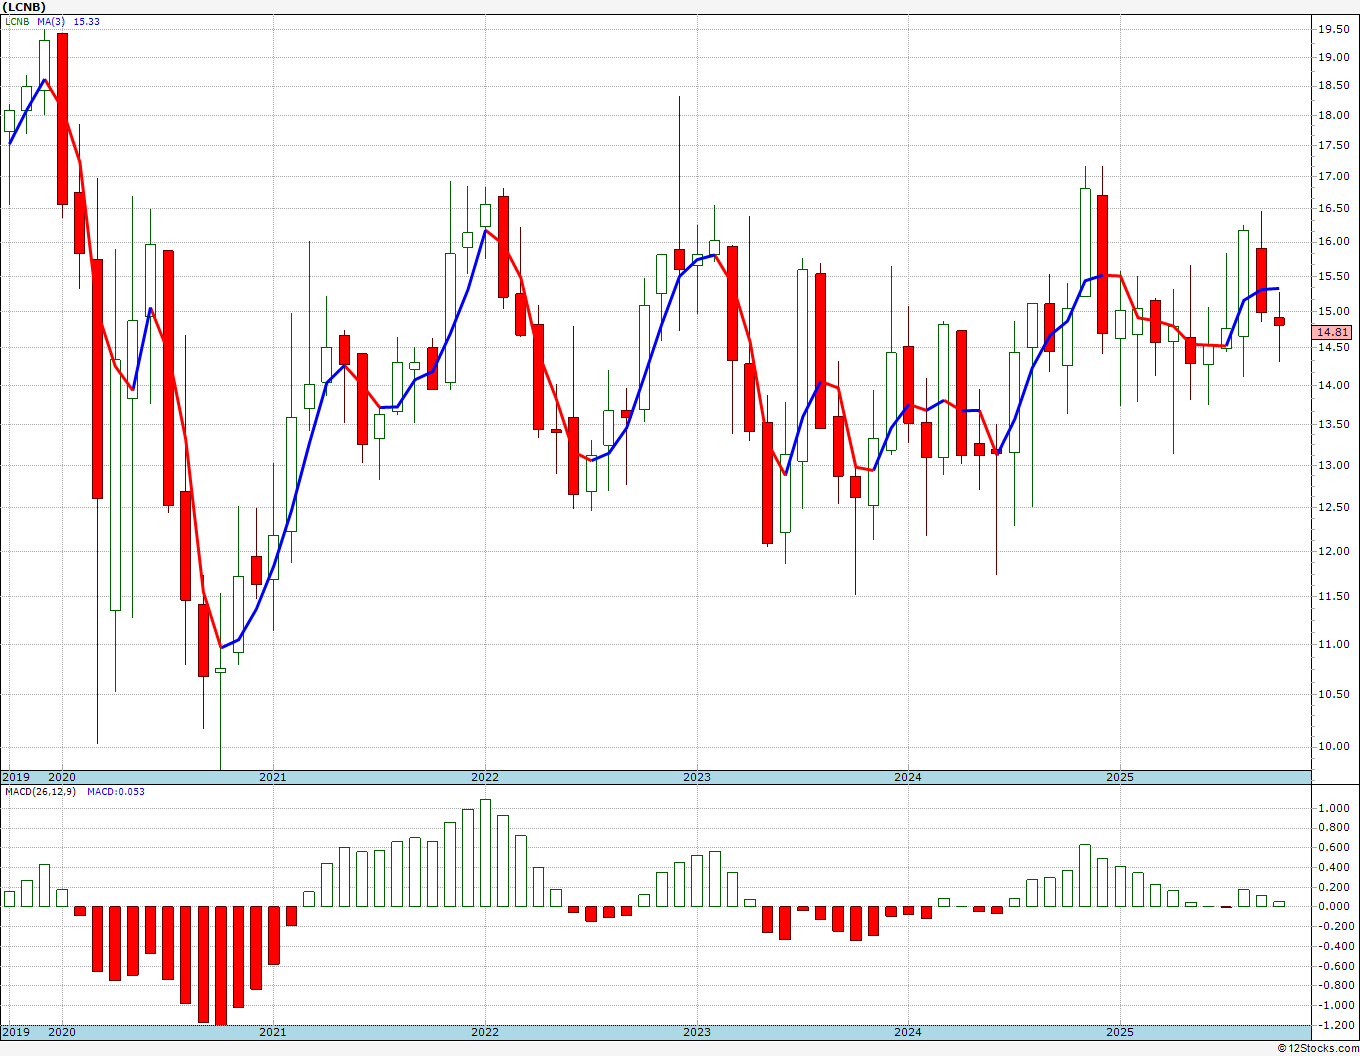Select 2020 on the bottom MACD time axis
This screenshot has width=1360, height=1056.
click(x=62, y=1032)
